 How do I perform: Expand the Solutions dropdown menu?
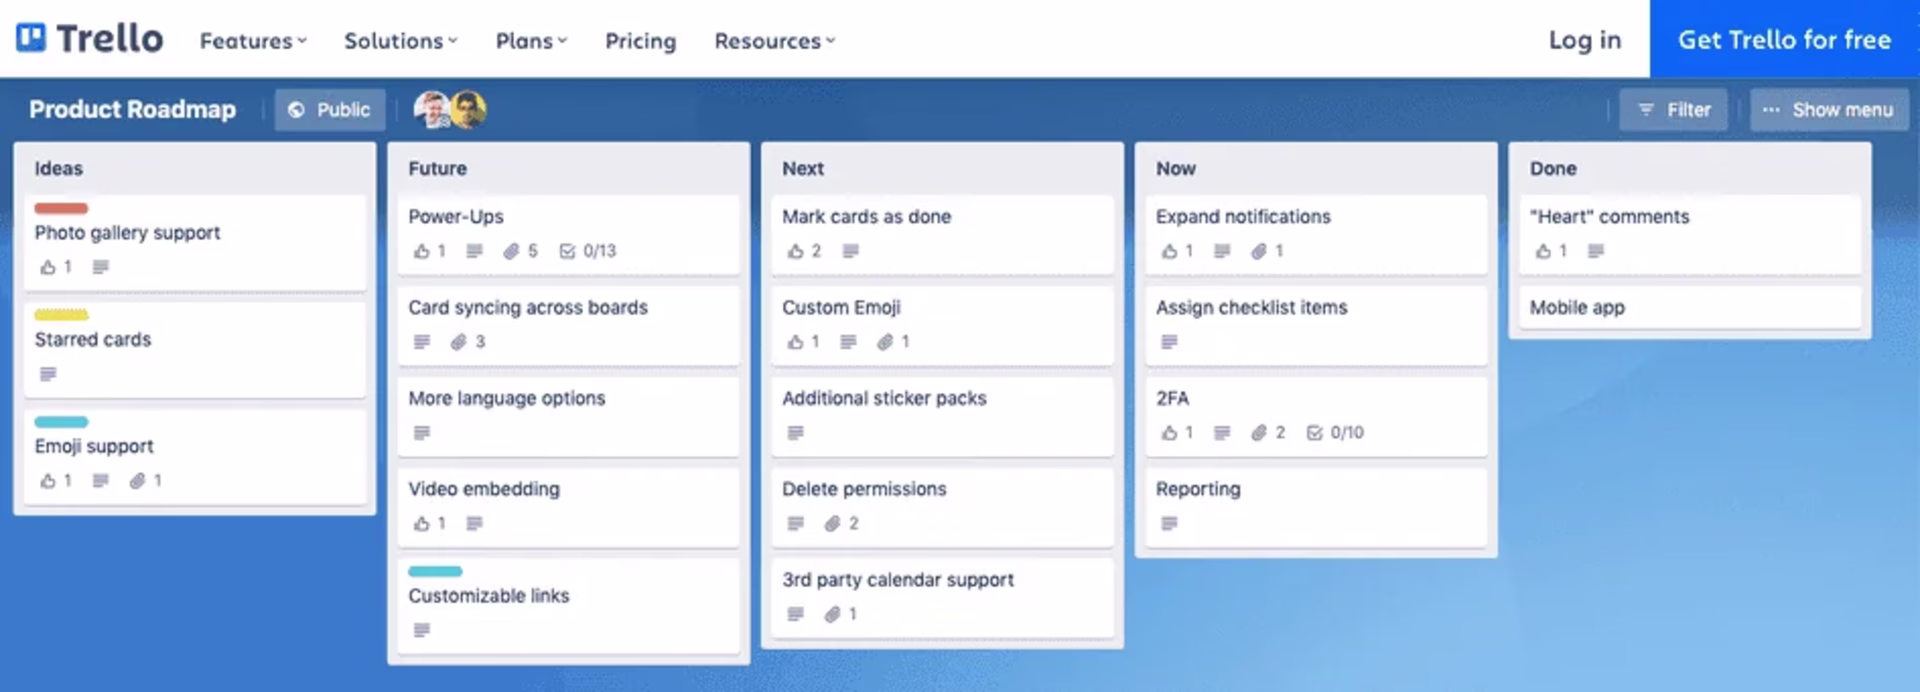(401, 41)
